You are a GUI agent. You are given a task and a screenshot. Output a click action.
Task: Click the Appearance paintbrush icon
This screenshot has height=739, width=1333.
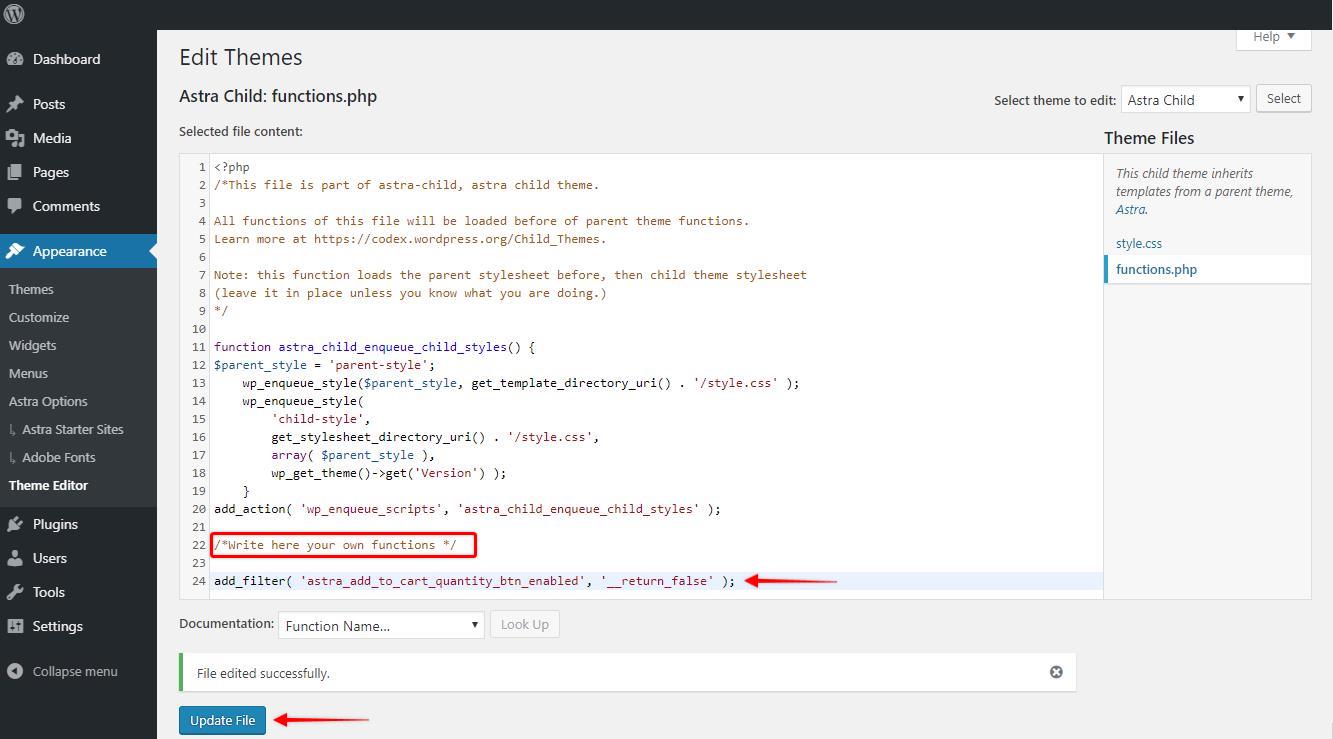pos(15,251)
